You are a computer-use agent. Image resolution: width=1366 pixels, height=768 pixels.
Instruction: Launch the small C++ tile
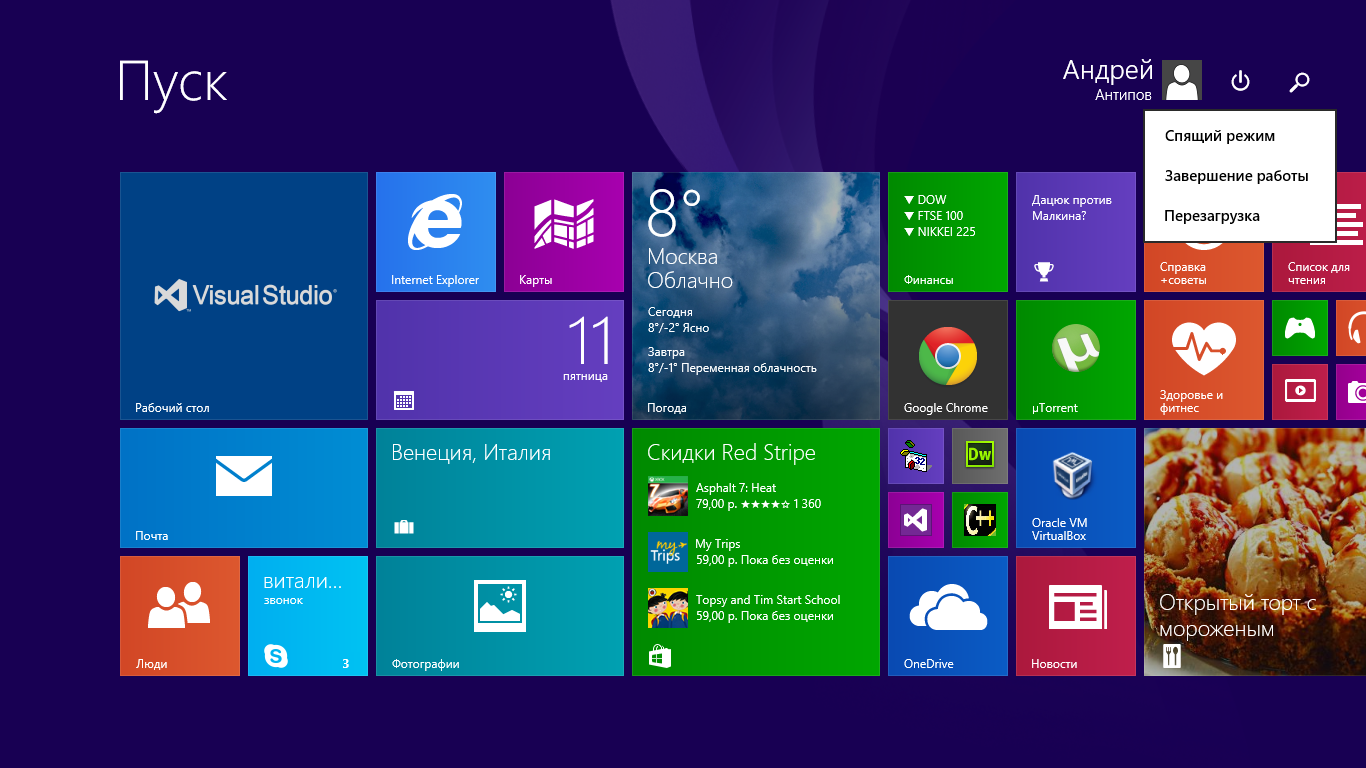click(979, 520)
